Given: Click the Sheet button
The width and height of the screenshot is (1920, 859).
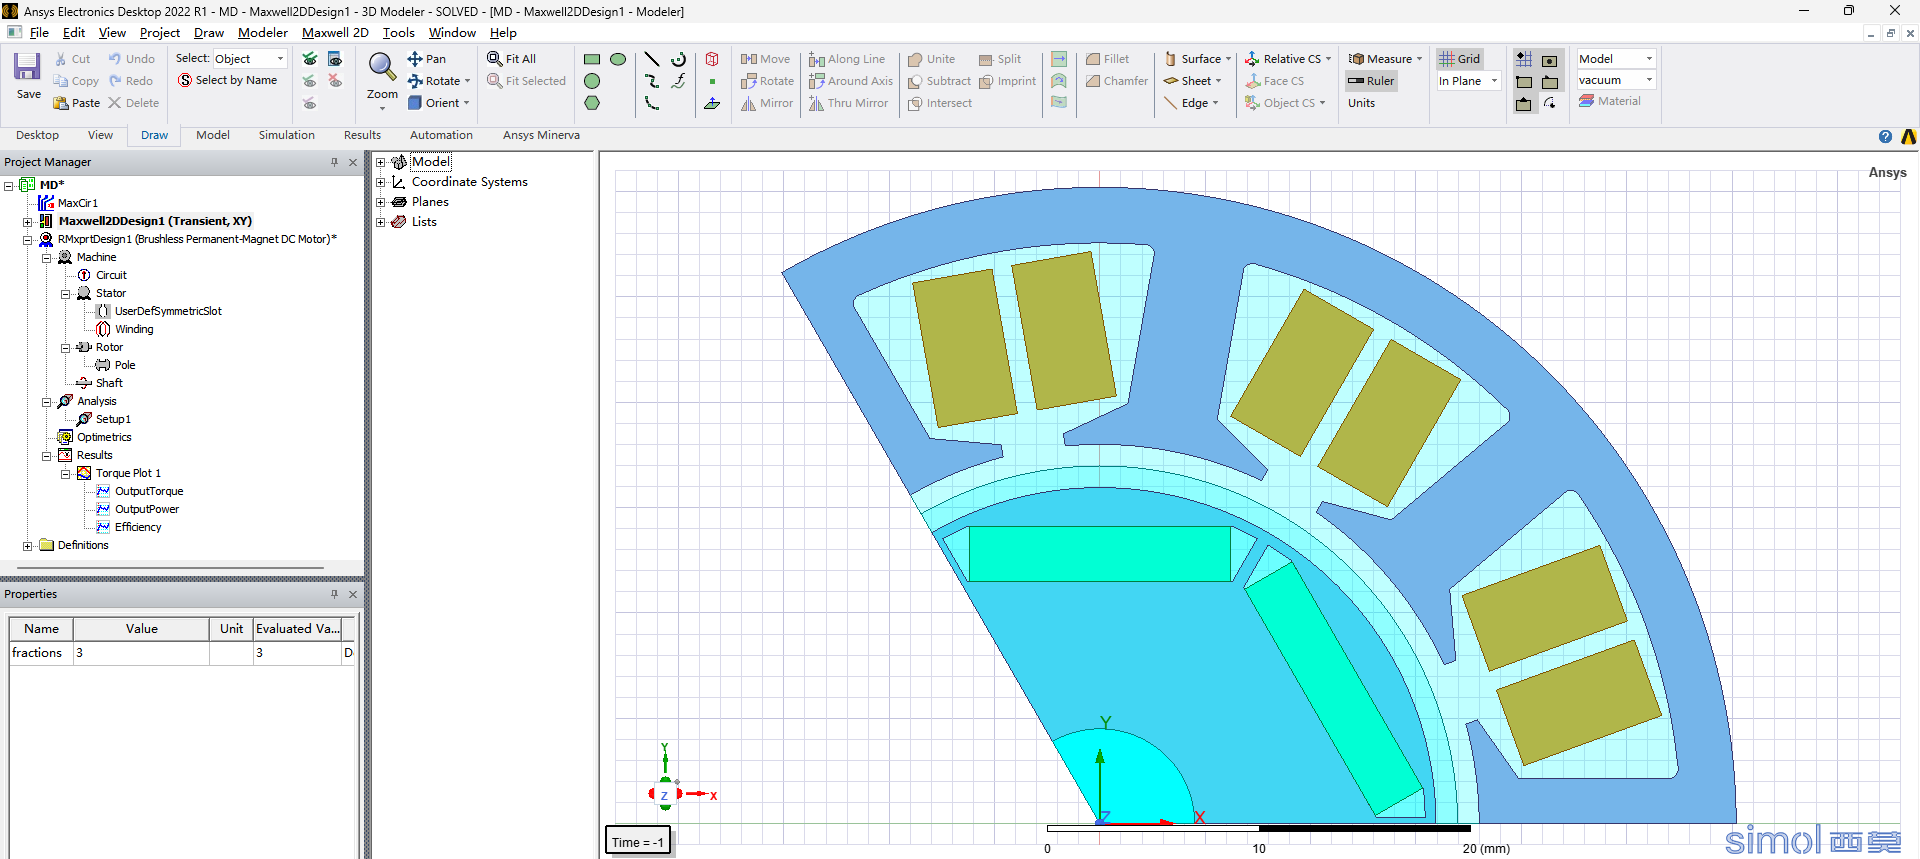Looking at the screenshot, I should click(1192, 81).
